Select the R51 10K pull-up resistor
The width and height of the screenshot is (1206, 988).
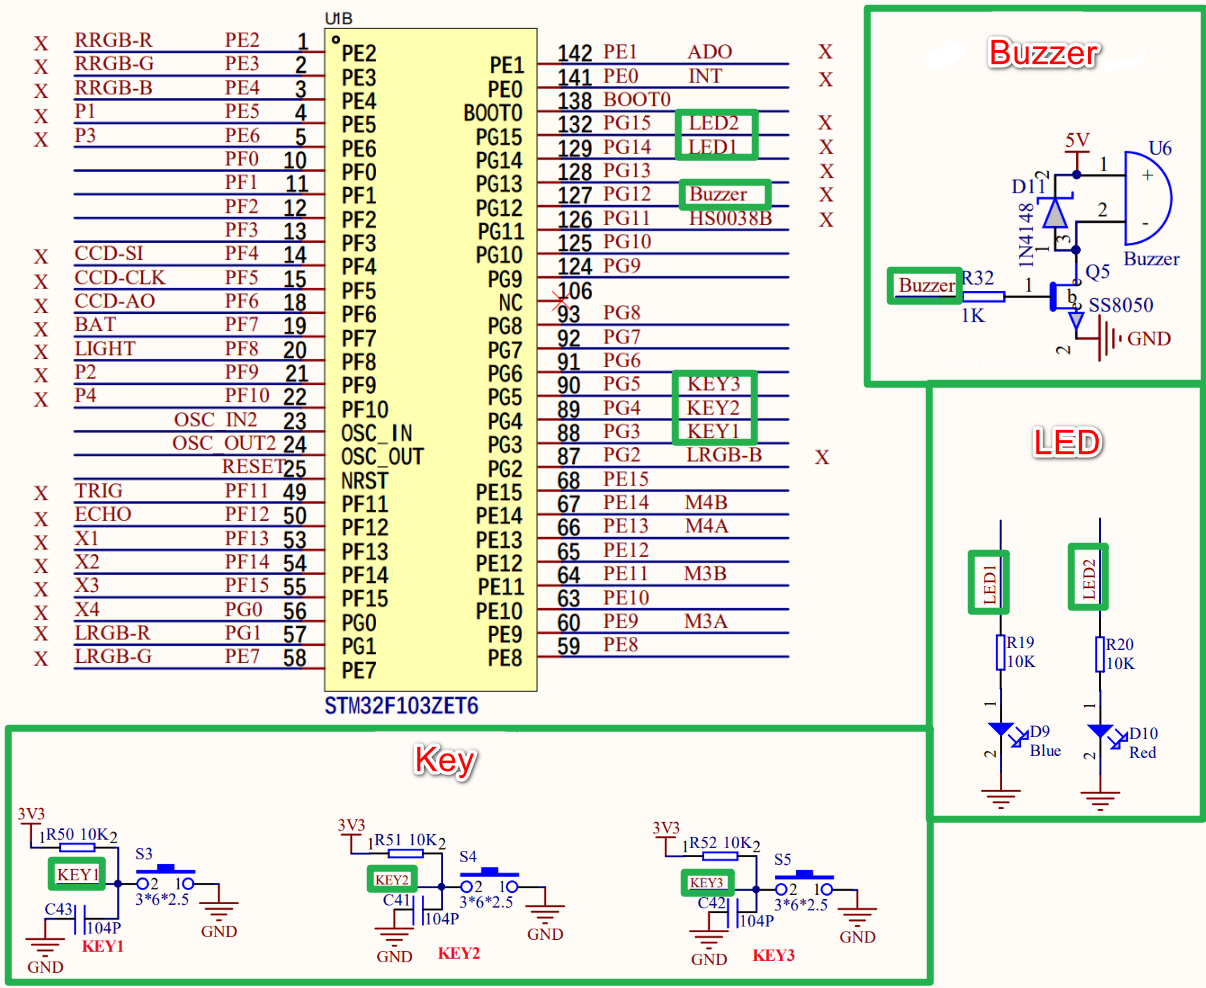click(404, 853)
